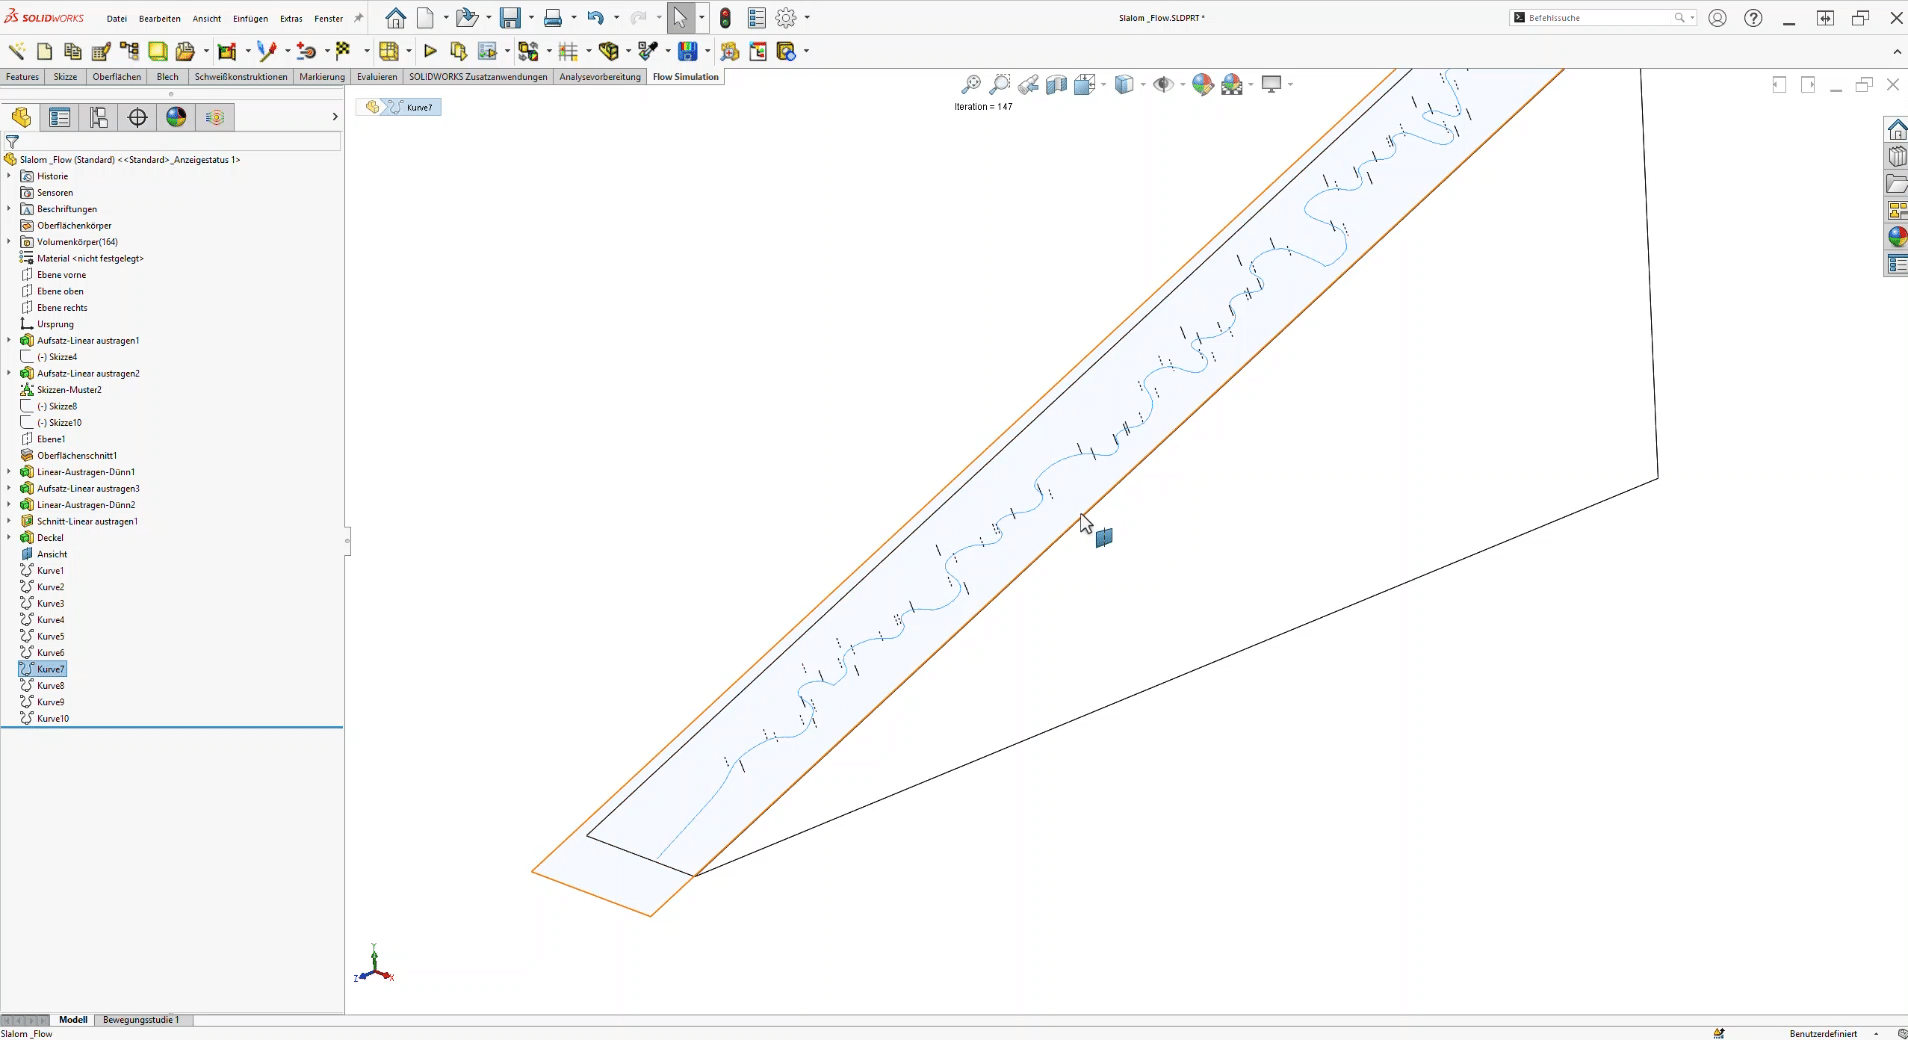Click the Flow Simulation wizard wand icon
The height and width of the screenshot is (1040, 1908).
coord(17,51)
